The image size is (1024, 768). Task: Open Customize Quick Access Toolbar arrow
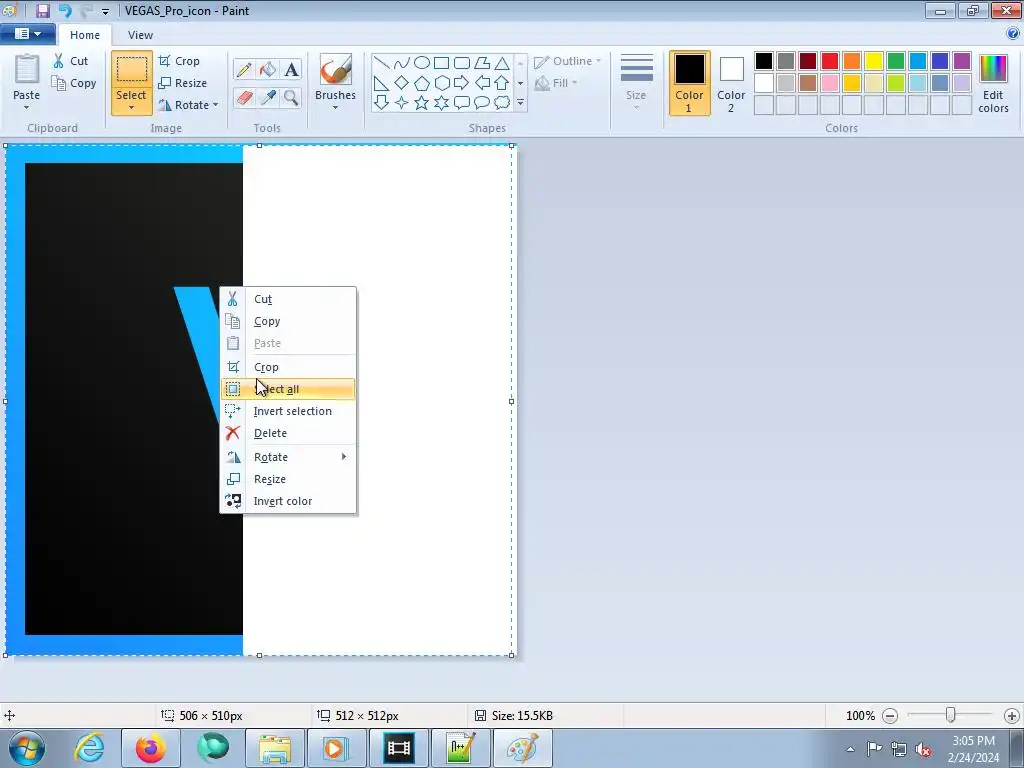105,11
